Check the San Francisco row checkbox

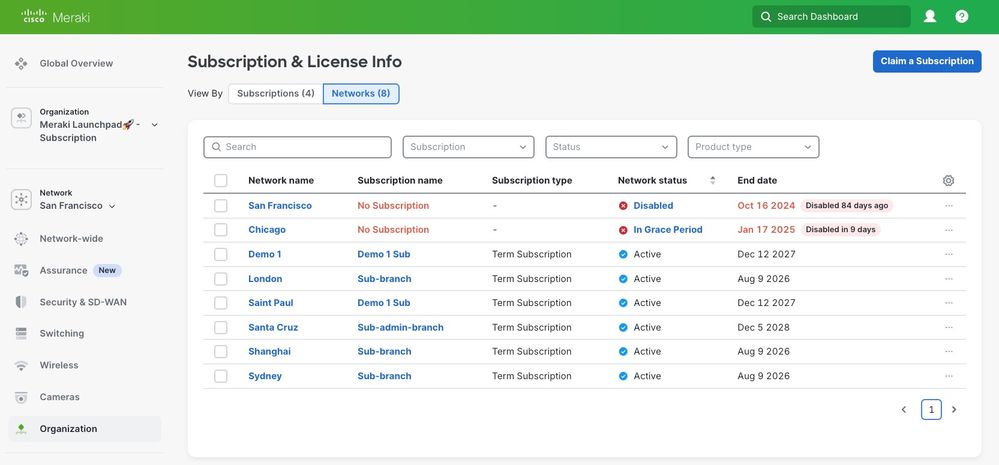tap(221, 206)
